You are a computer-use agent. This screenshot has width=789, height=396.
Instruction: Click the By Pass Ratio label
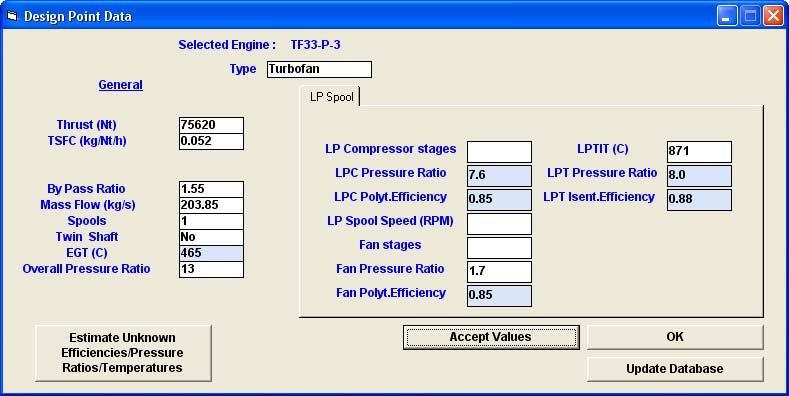[x=86, y=189]
